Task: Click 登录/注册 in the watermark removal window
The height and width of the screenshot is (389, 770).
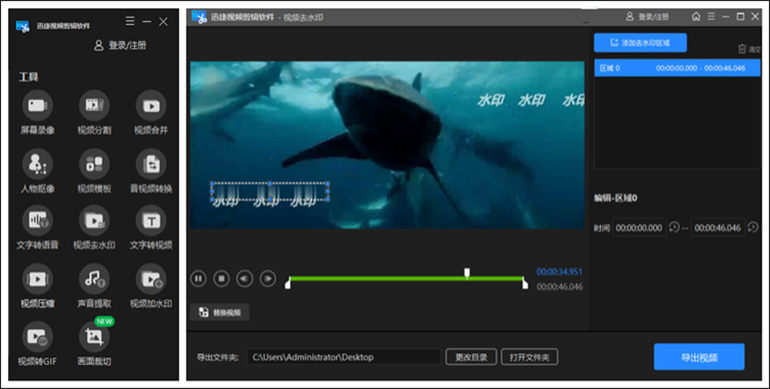Action: point(647,17)
